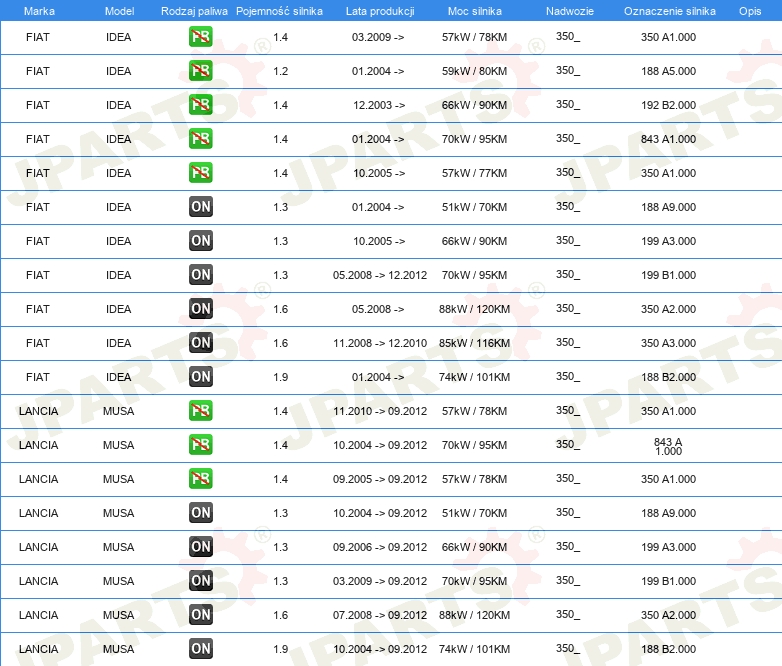Click petrol icon in Lancia Musa 70kW / 95KM 1.4 row
Screen dimensions: 782x666
tap(200, 444)
